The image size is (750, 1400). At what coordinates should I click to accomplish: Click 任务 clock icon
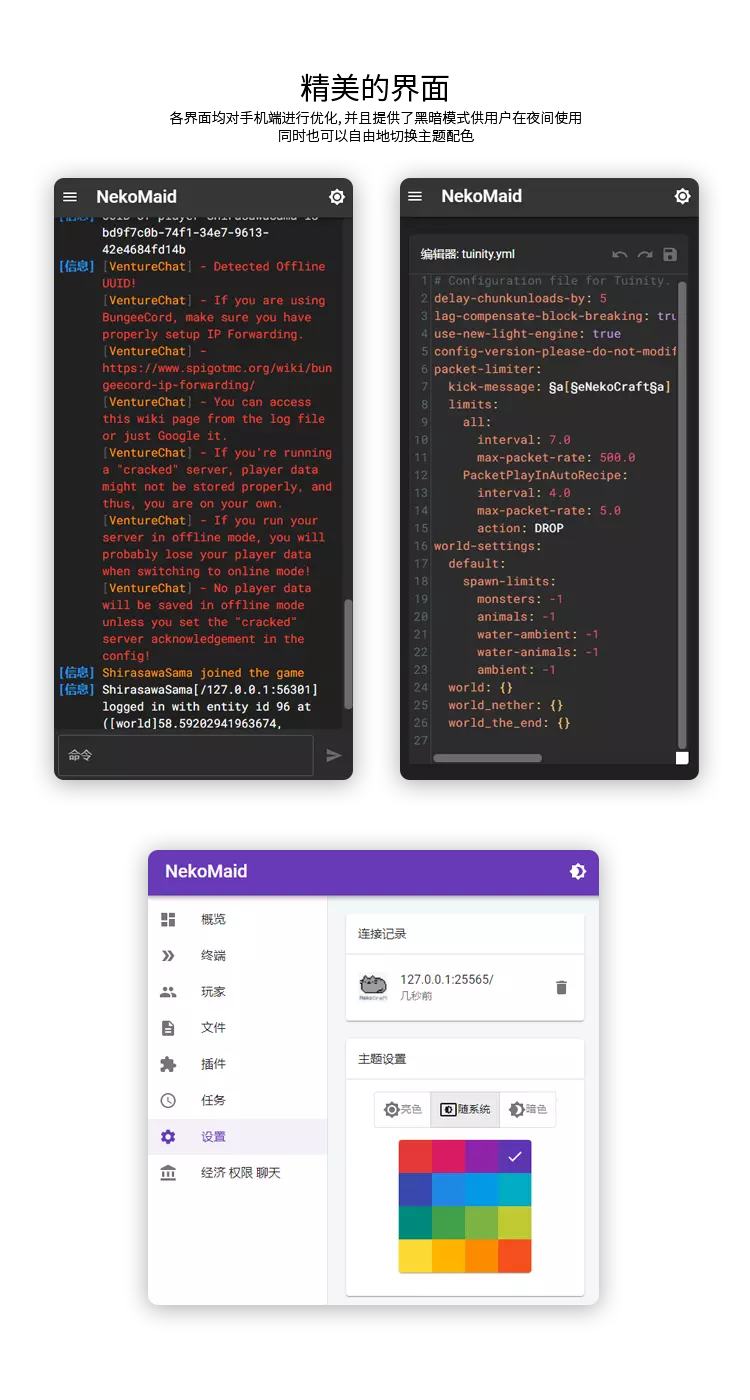168,1100
